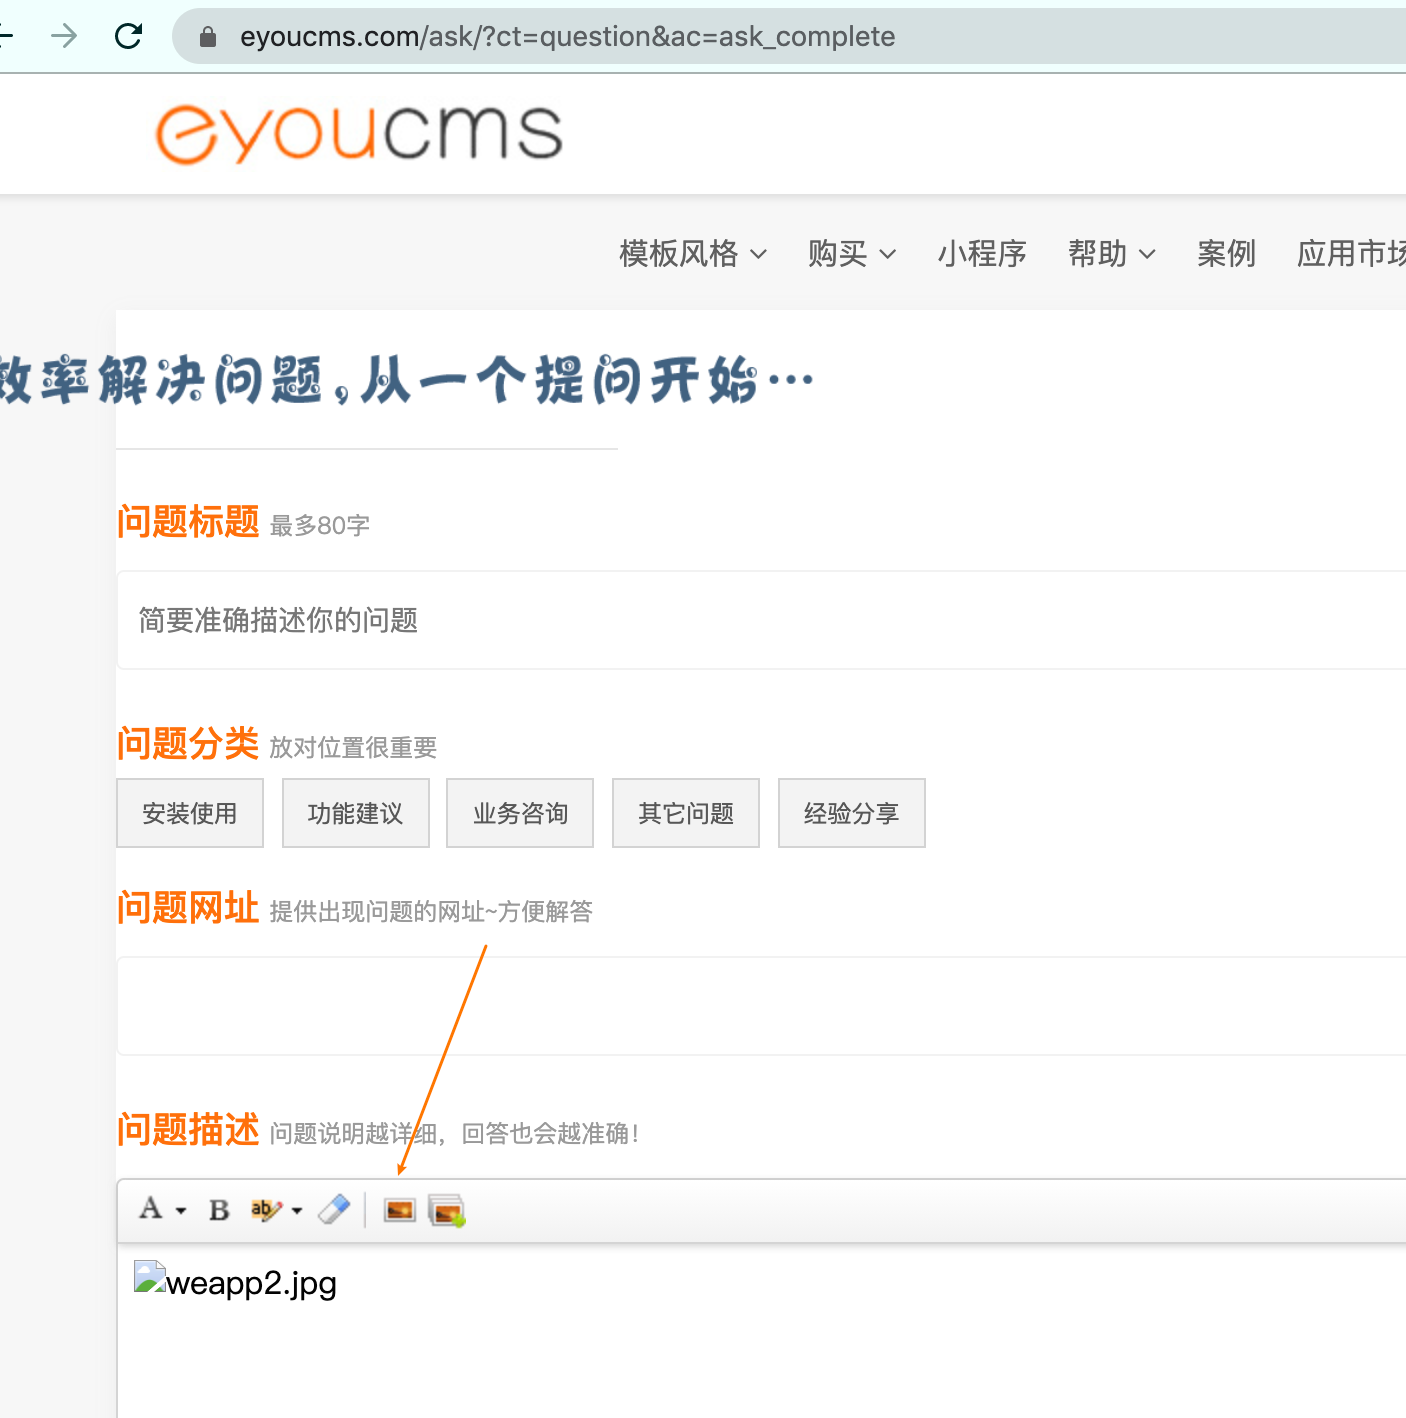Screen dimensions: 1406x1418
Task: Select the 经验分享 category
Action: click(x=852, y=813)
